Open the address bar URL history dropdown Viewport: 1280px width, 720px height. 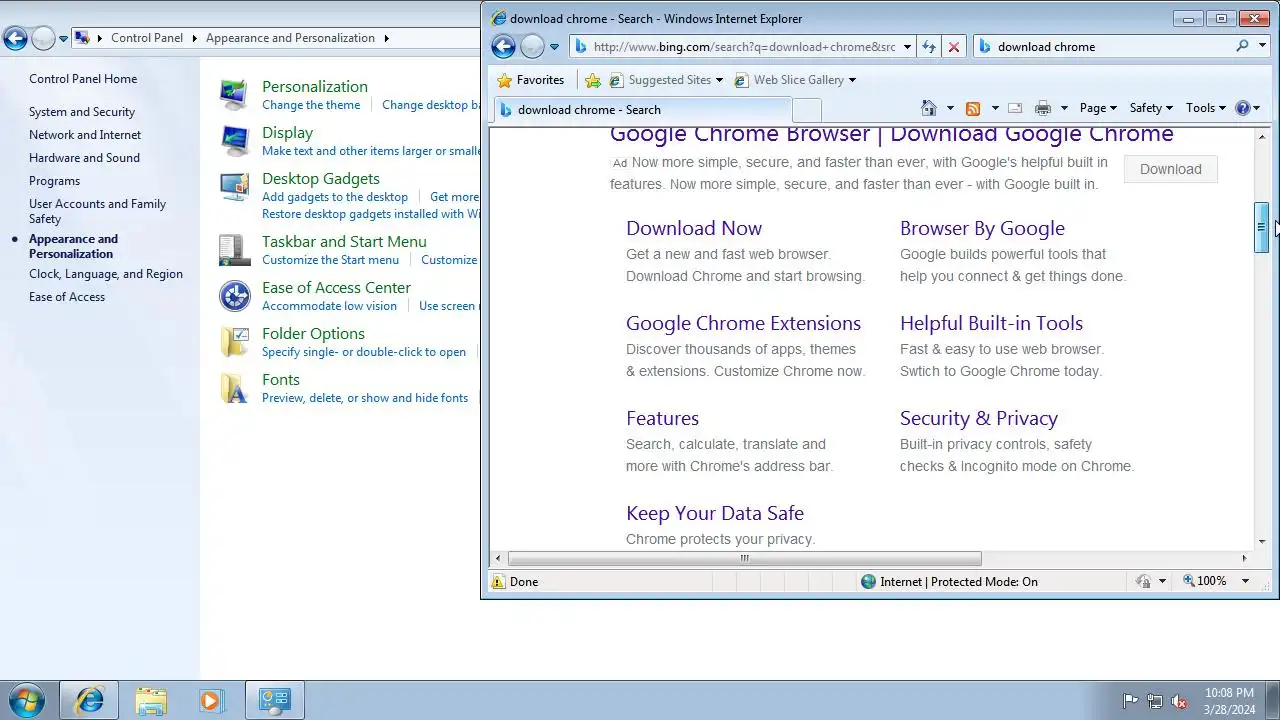click(x=907, y=47)
